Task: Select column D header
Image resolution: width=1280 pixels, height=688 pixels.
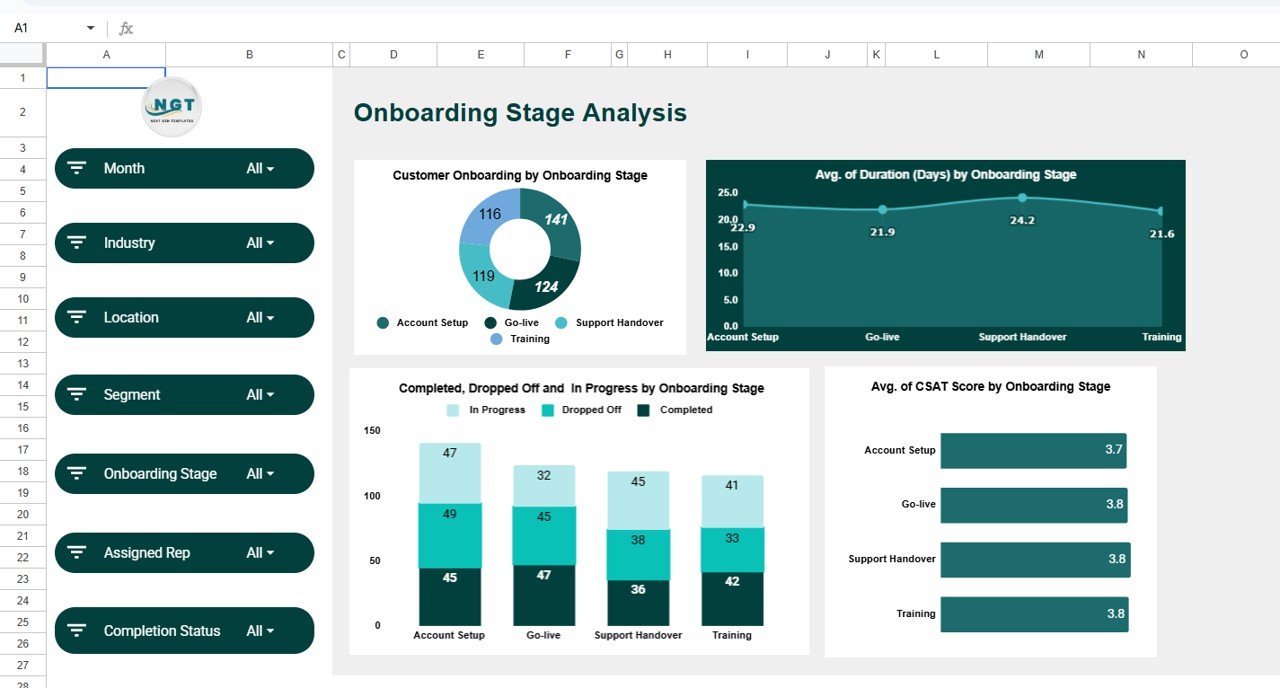Action: (393, 55)
